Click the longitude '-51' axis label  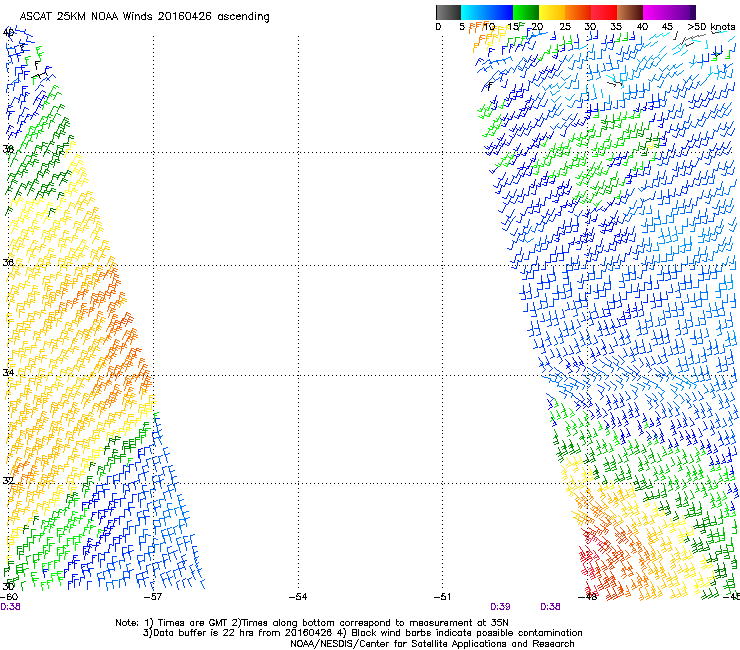[443, 597]
